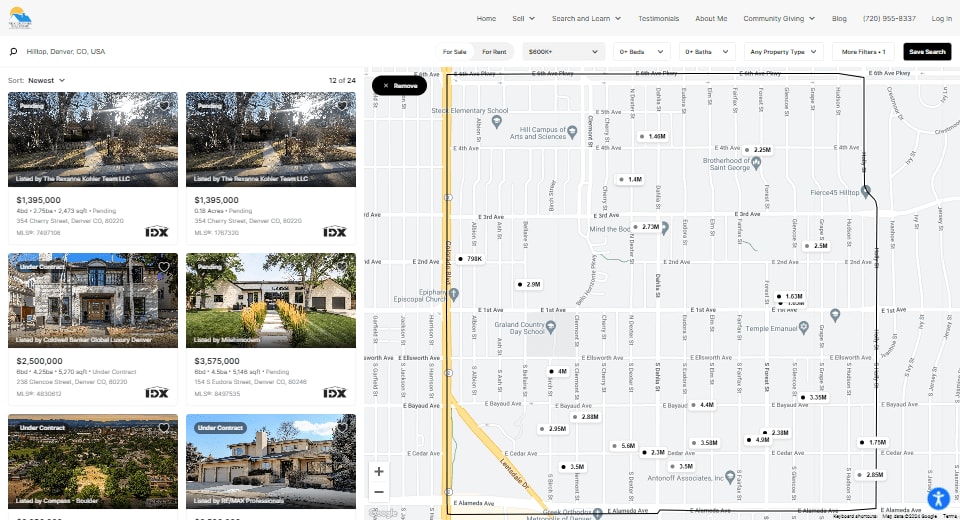The width and height of the screenshot is (960, 520).
Task: Click the Antonoff Associates map pin
Action: click(730, 477)
